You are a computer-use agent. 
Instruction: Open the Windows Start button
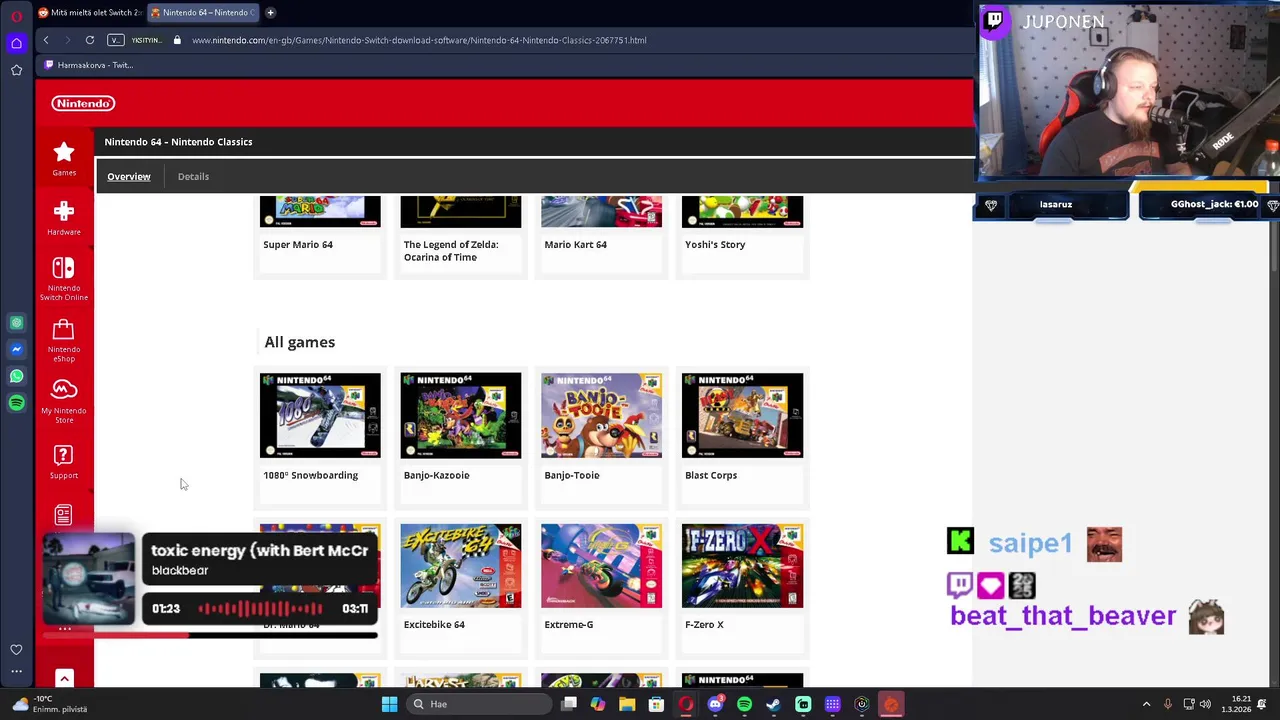click(x=389, y=704)
